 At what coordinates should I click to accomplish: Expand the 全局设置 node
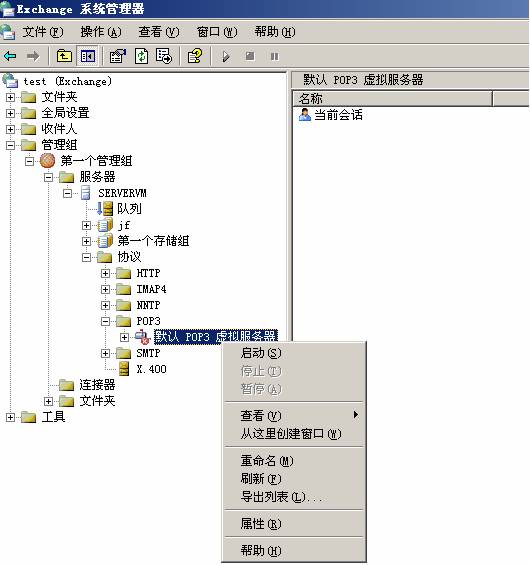pos(10,113)
